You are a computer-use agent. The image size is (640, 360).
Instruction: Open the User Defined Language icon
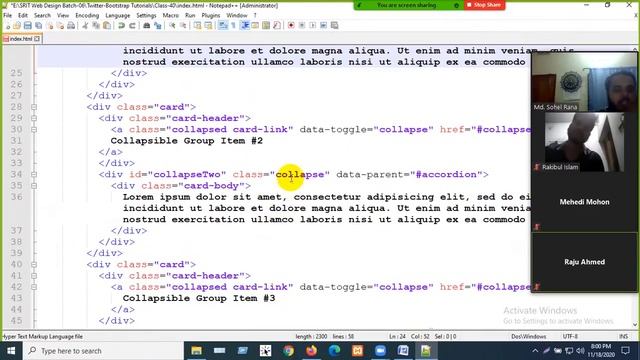(x=255, y=25)
